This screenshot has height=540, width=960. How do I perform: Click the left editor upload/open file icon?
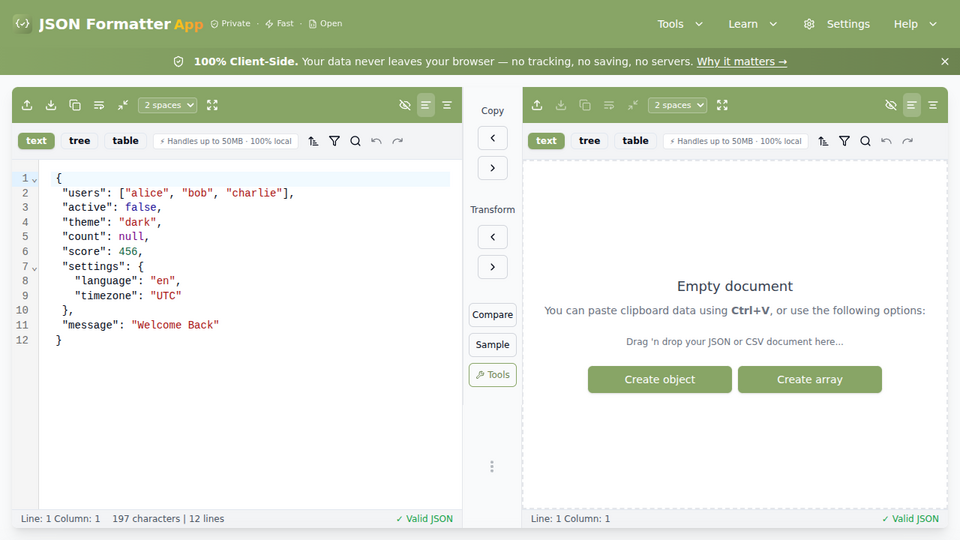(27, 105)
